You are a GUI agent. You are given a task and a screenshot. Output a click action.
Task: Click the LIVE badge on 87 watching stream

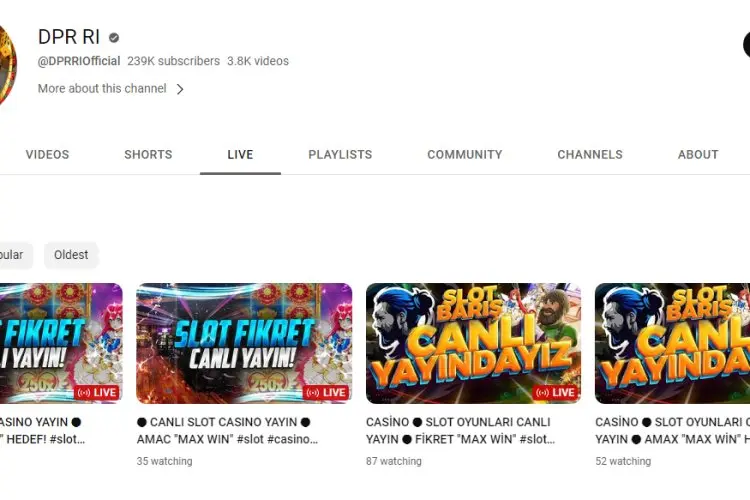tap(555, 393)
